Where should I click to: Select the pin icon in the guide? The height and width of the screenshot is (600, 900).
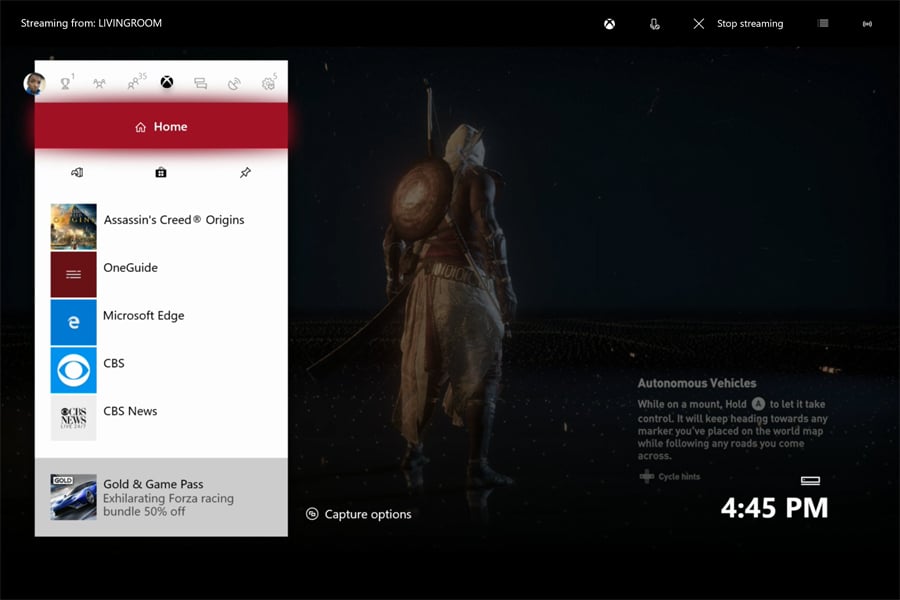245,172
